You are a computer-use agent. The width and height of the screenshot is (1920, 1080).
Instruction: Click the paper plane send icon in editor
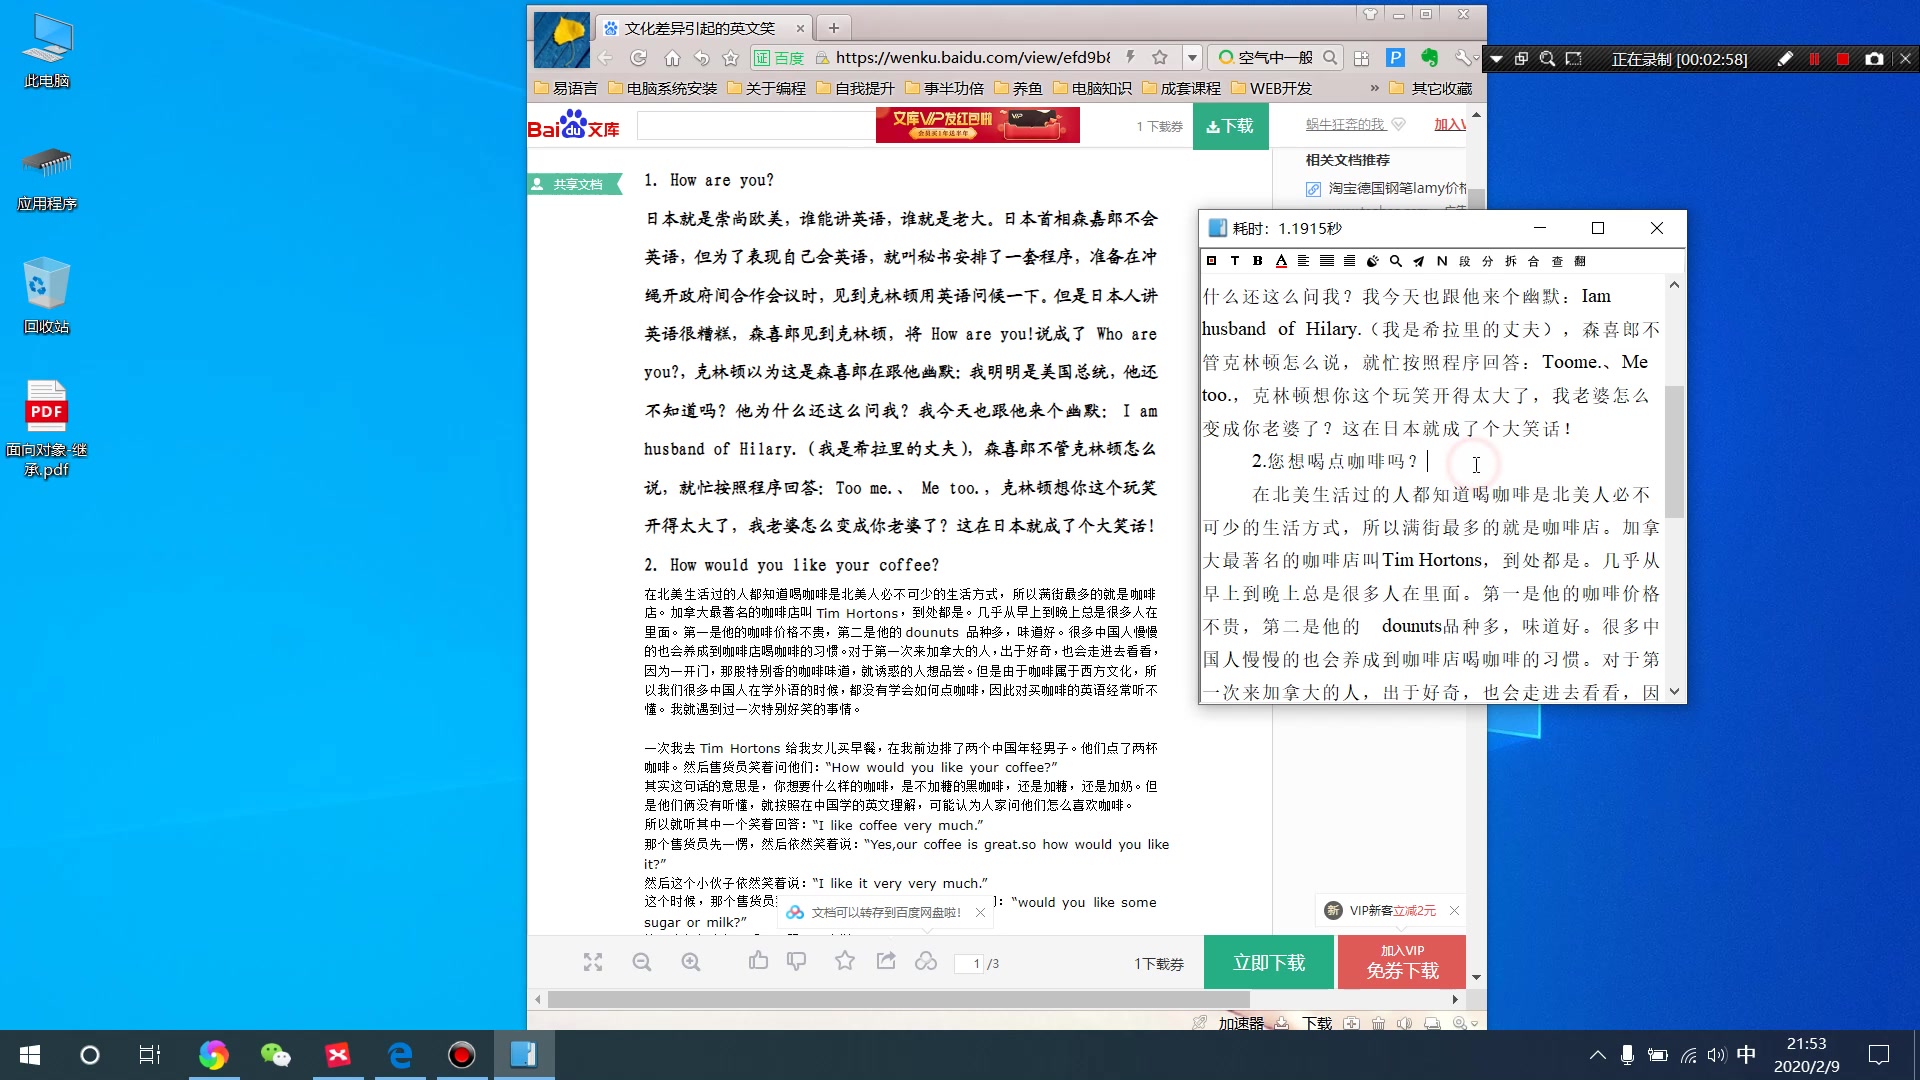(x=1419, y=261)
